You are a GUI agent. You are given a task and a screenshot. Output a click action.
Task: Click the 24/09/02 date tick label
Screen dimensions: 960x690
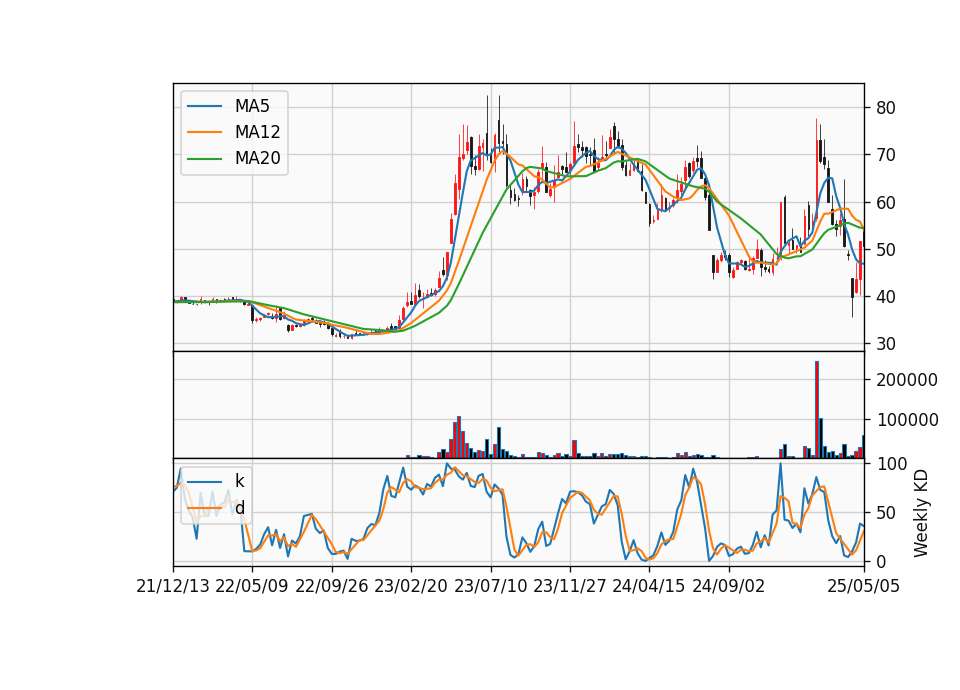(729, 586)
